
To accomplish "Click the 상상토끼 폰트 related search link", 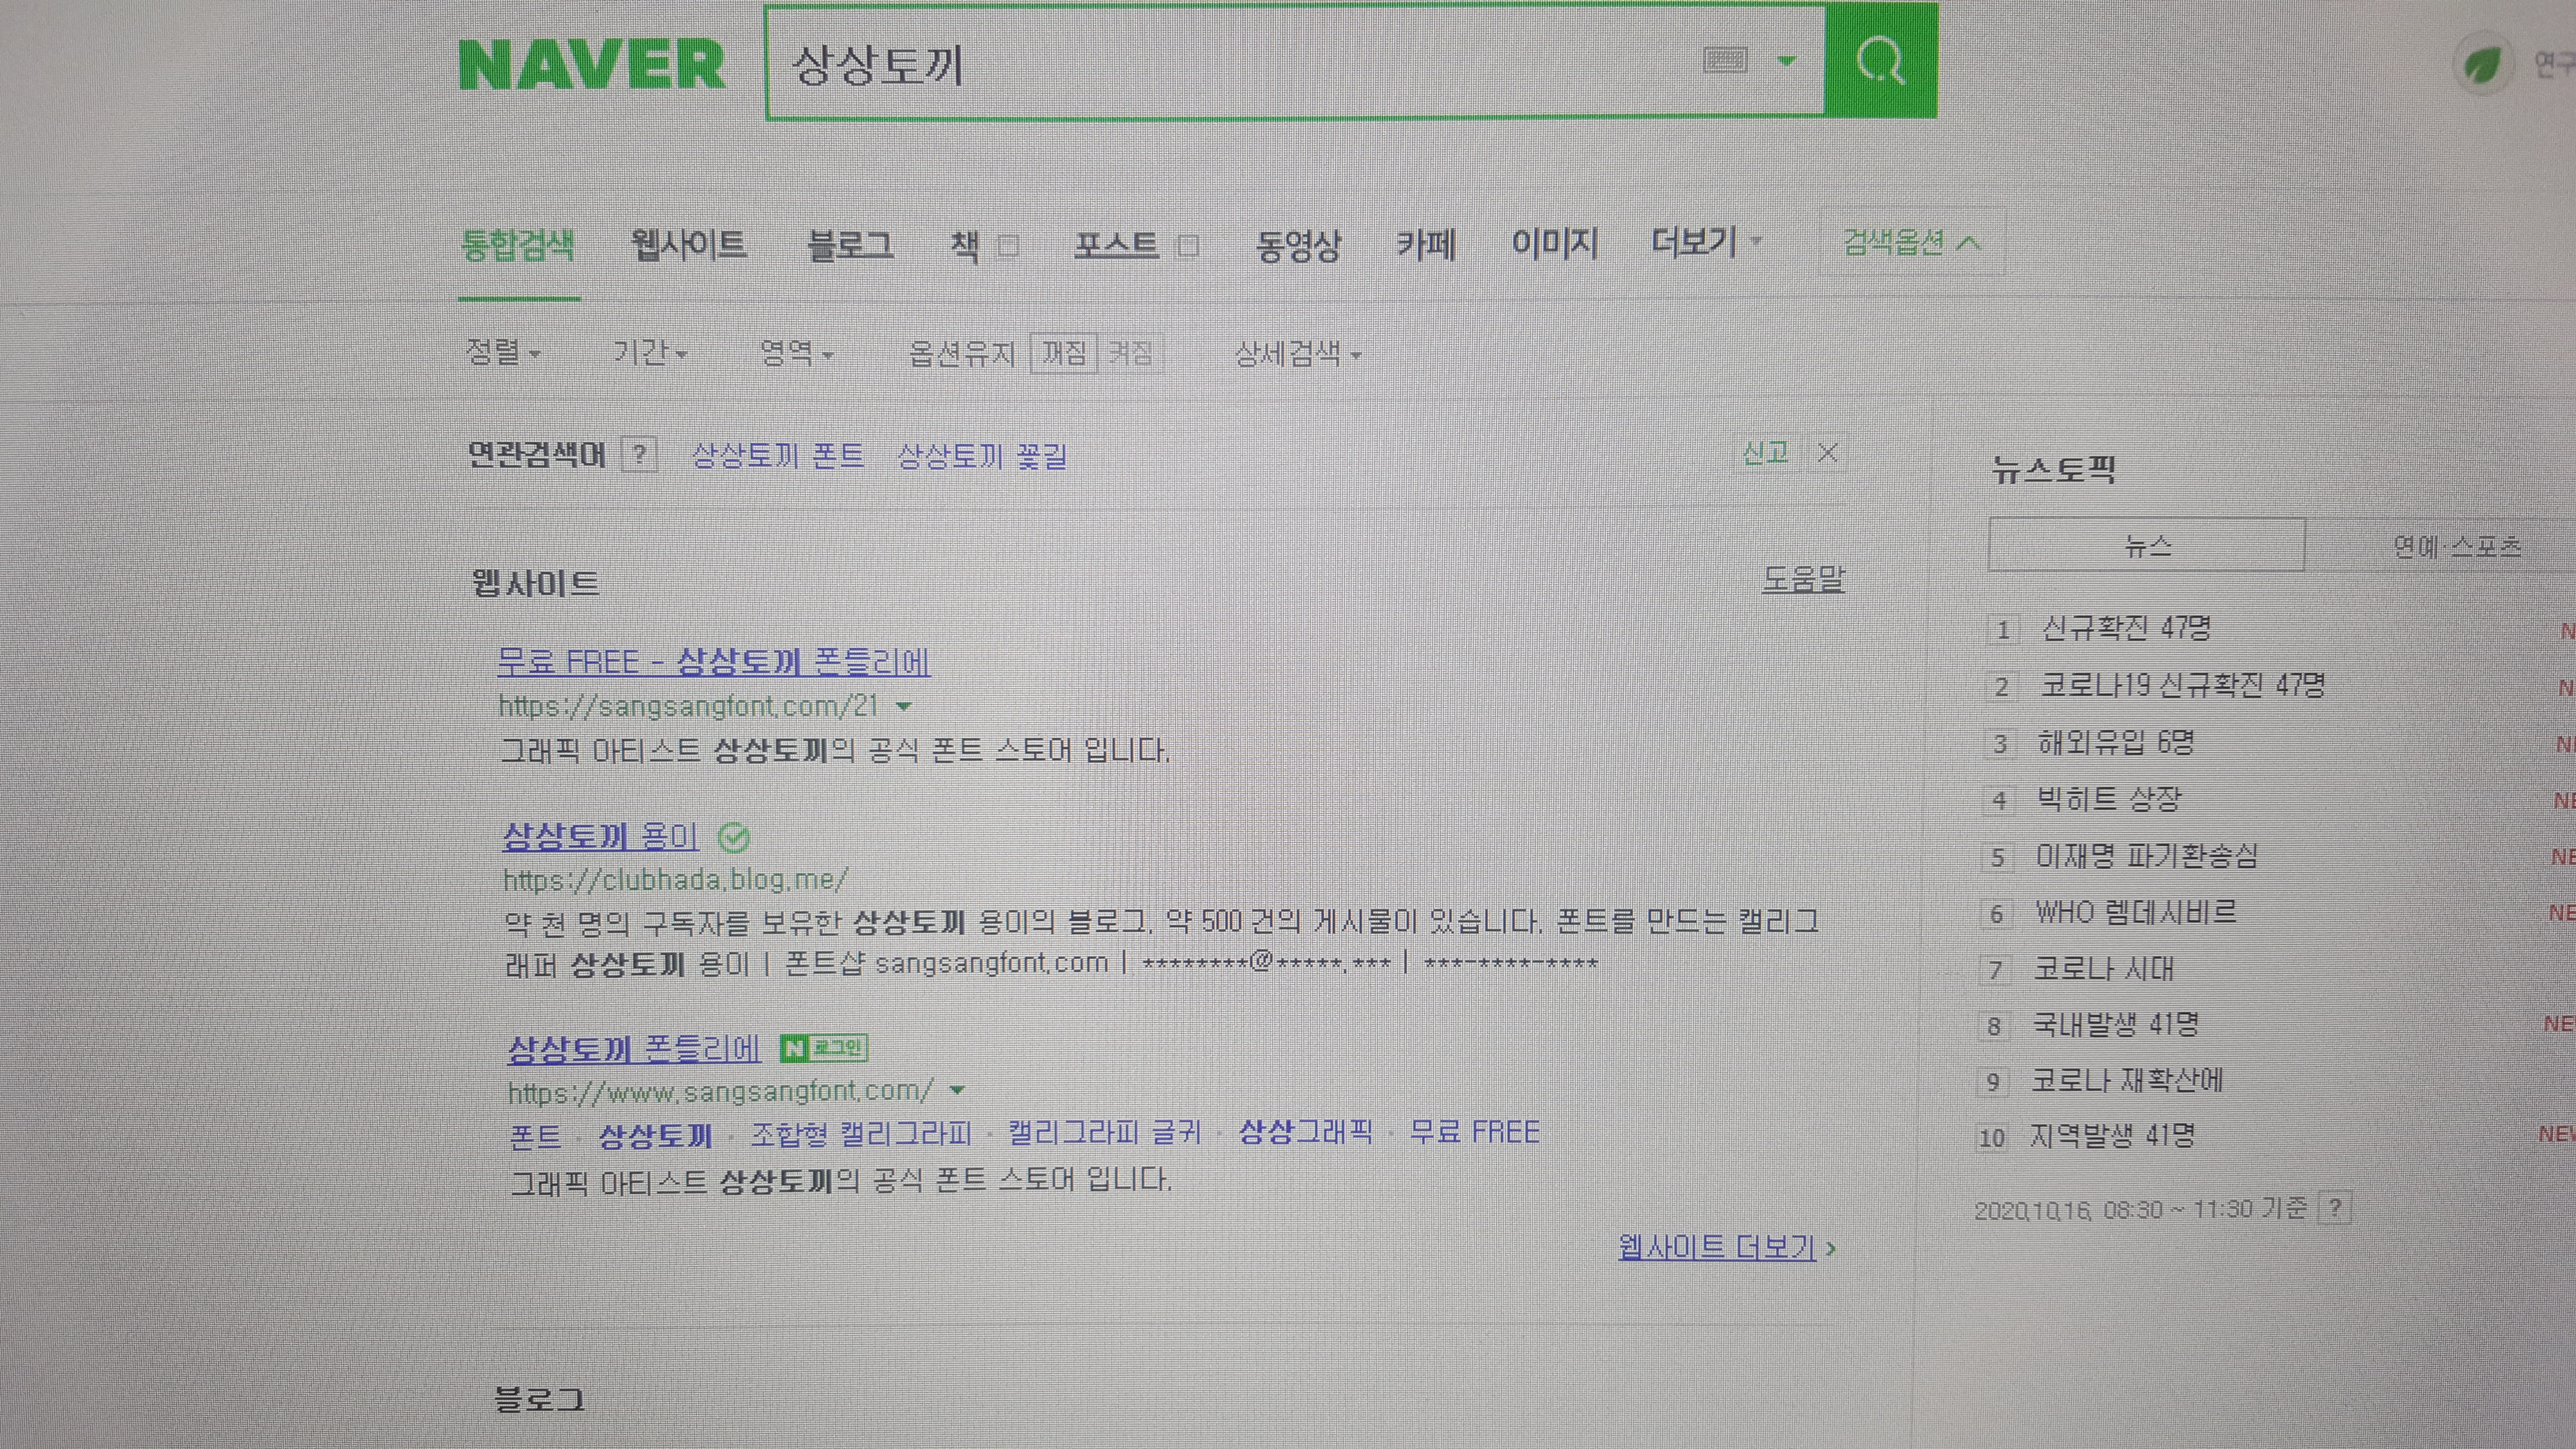I will pyautogui.click(x=778, y=456).
